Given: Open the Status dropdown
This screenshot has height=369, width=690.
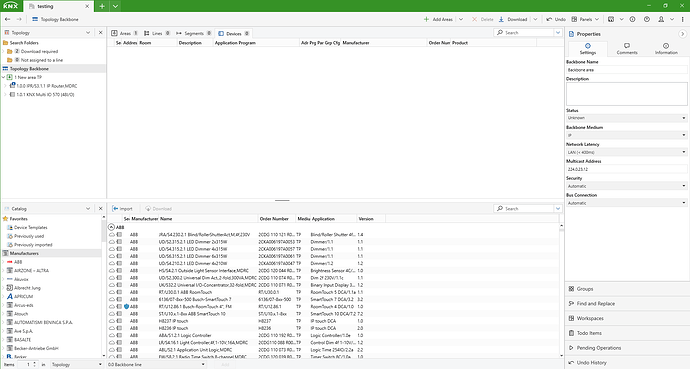Looking at the screenshot, I should click(626, 118).
